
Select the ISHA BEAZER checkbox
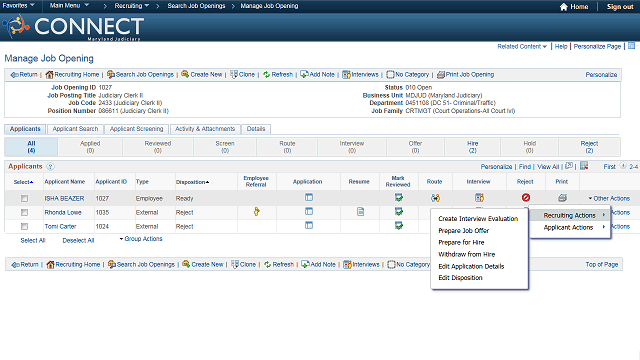coord(24,198)
